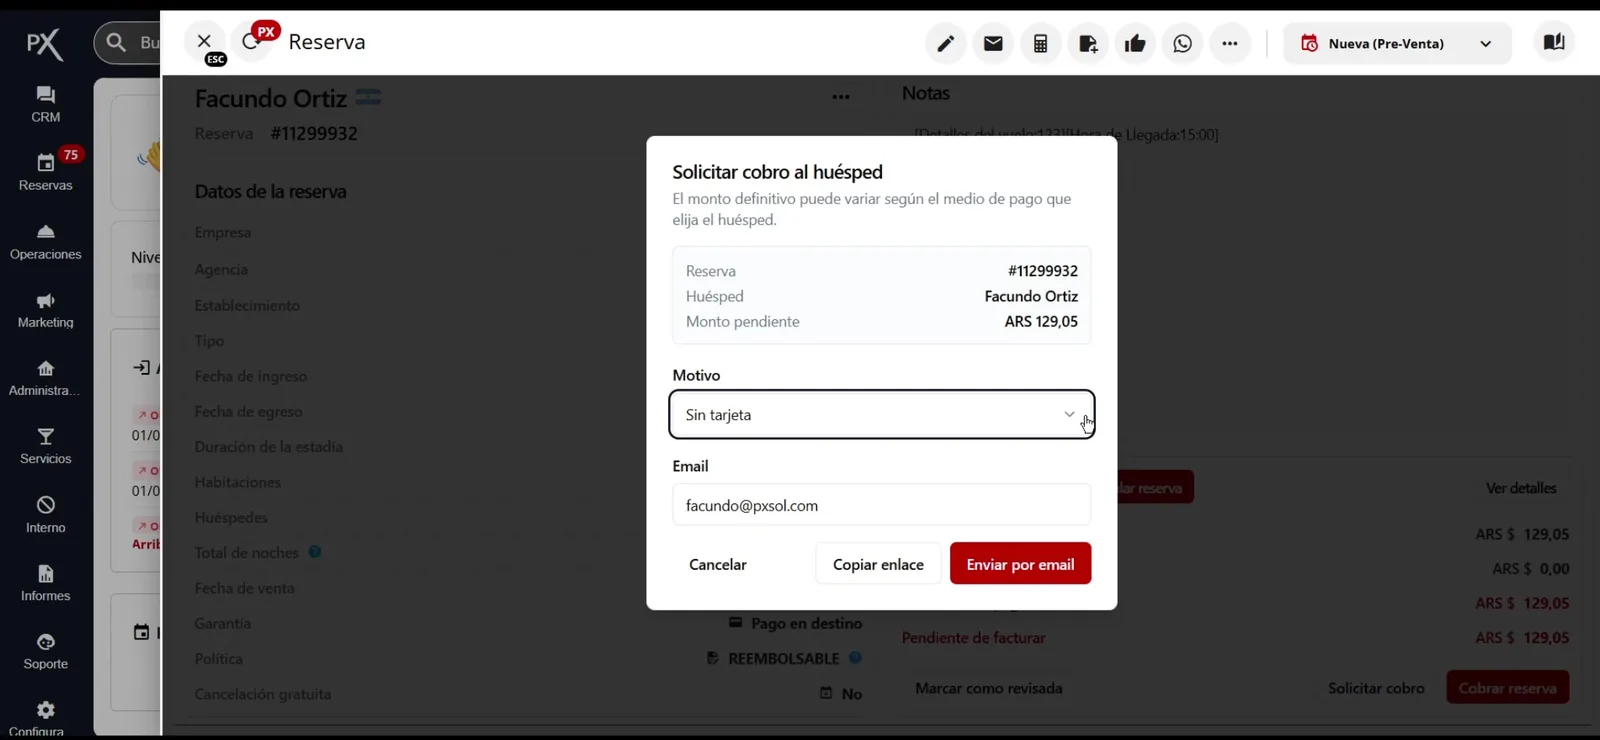Image resolution: width=1600 pixels, height=740 pixels.
Task: Click the add document icon
Action: pos(1088,43)
